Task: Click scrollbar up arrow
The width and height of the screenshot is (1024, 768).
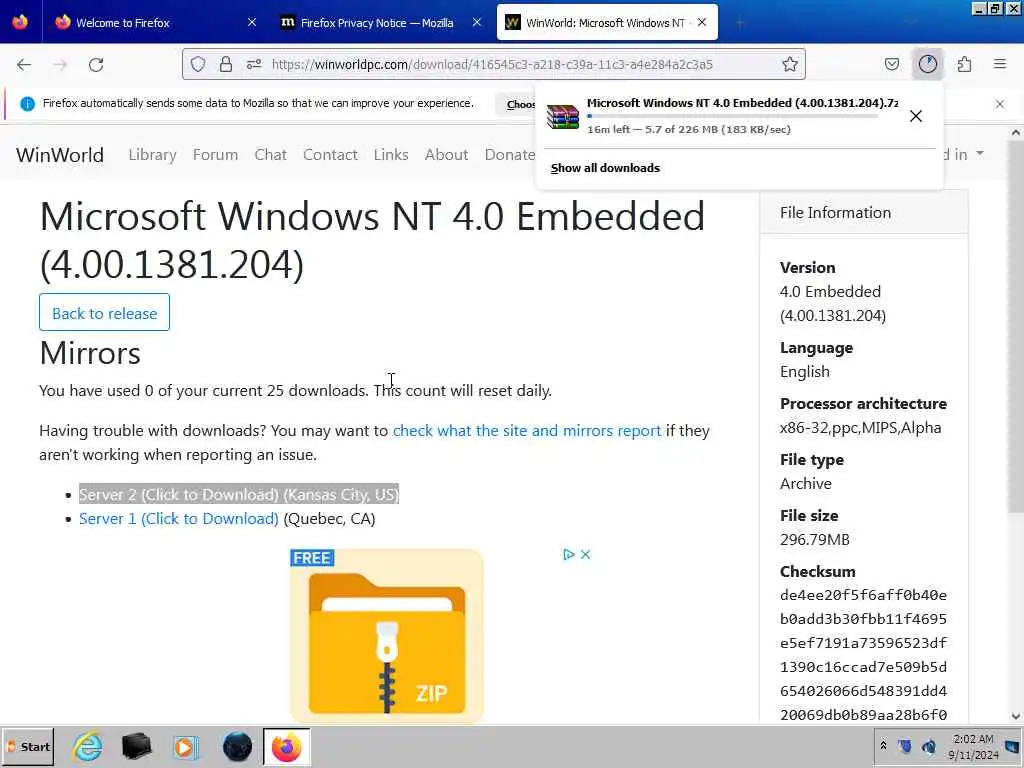Action: pyautogui.click(x=1016, y=133)
